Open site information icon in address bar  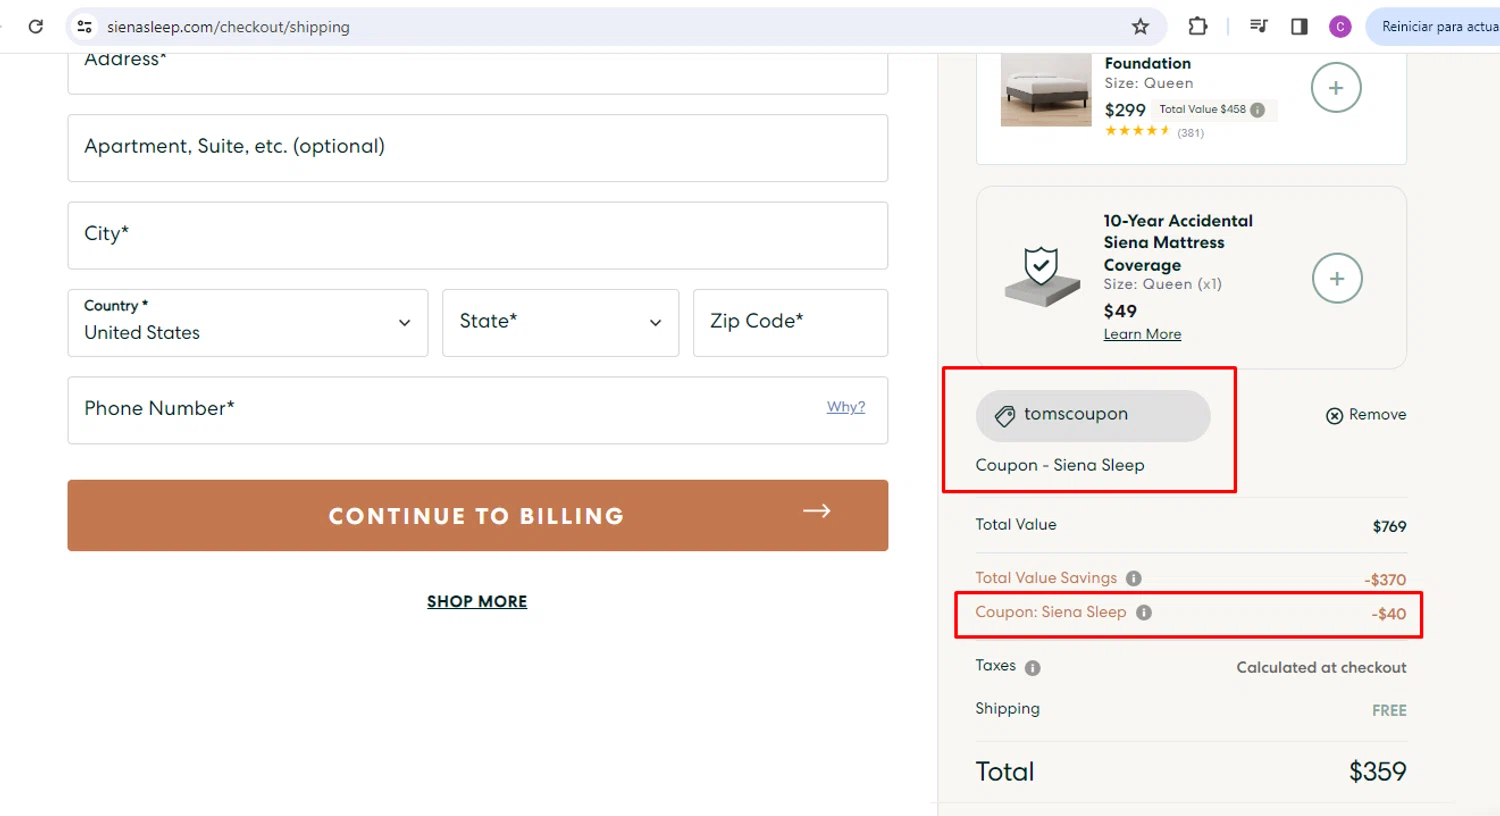tap(85, 27)
